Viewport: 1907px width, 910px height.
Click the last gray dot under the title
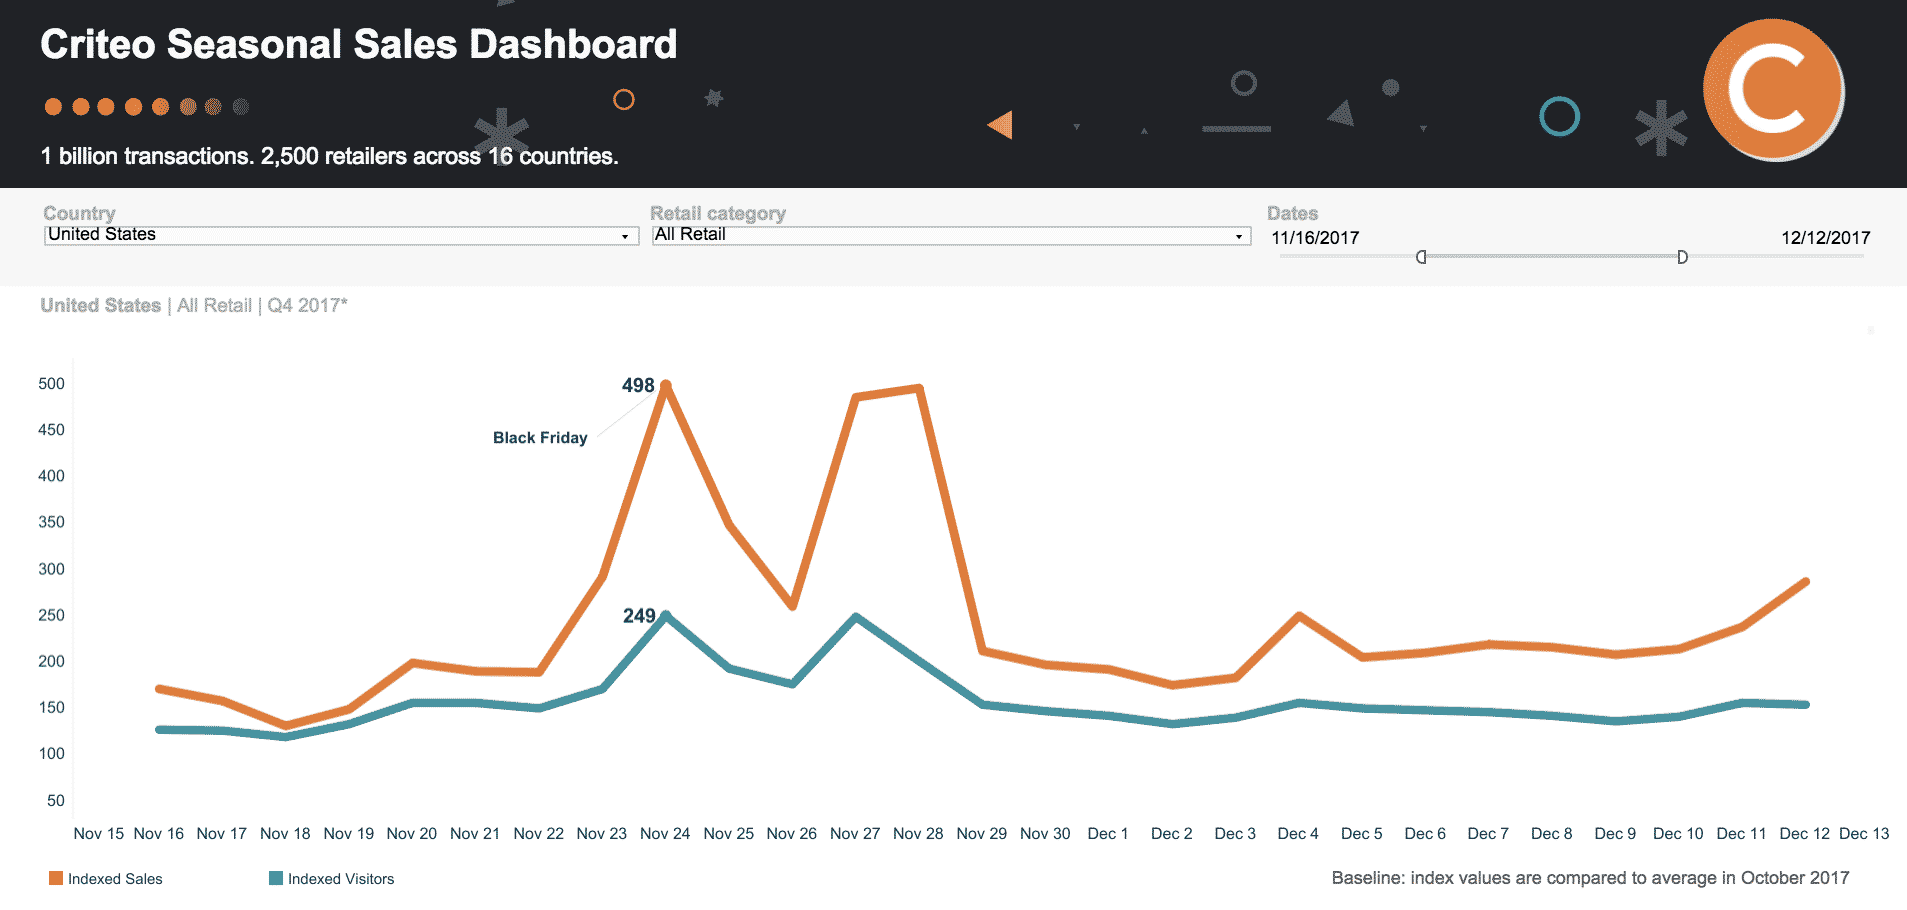tap(241, 107)
